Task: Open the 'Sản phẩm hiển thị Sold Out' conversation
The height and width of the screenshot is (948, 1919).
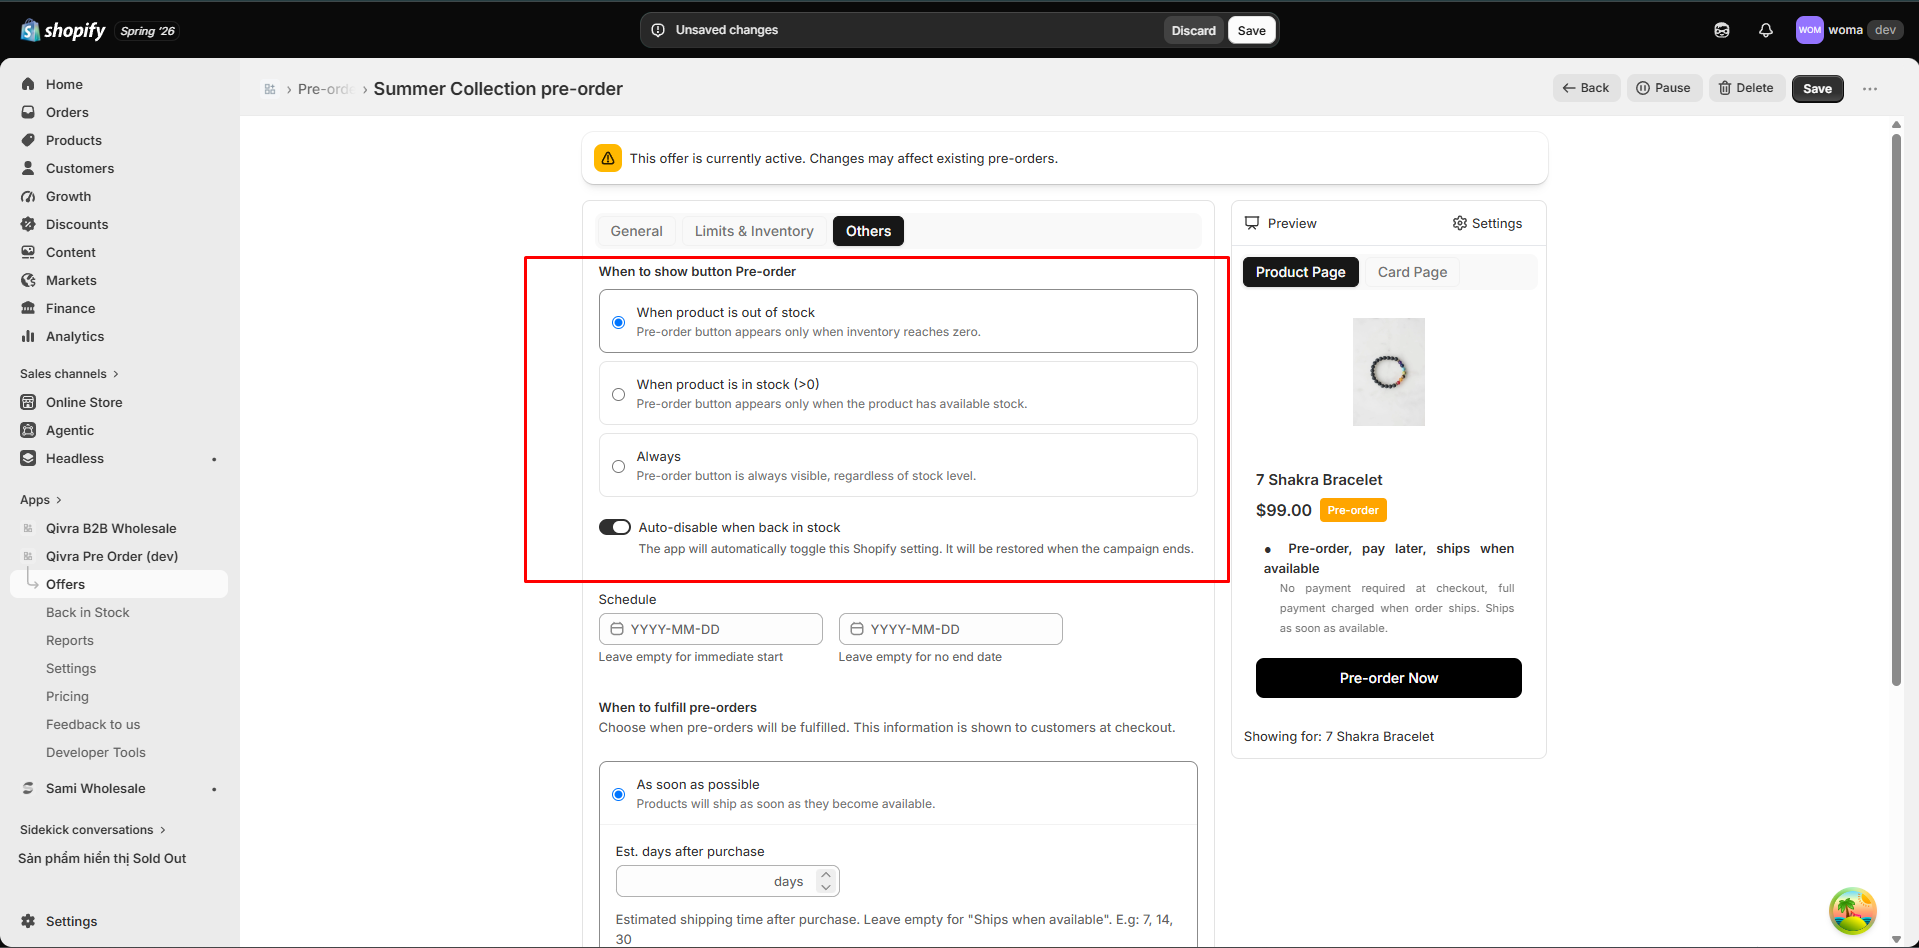Action: coord(102,858)
